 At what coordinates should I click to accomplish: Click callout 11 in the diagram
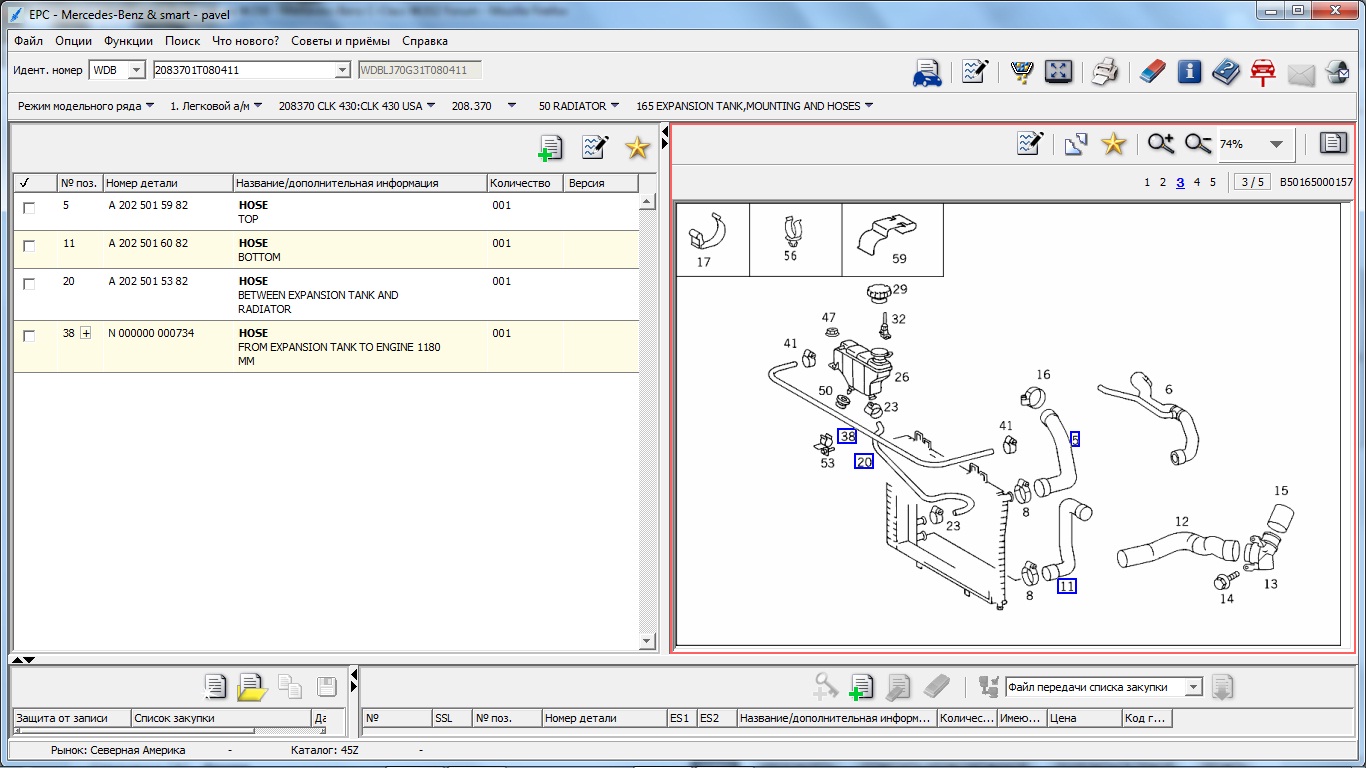(x=1067, y=586)
